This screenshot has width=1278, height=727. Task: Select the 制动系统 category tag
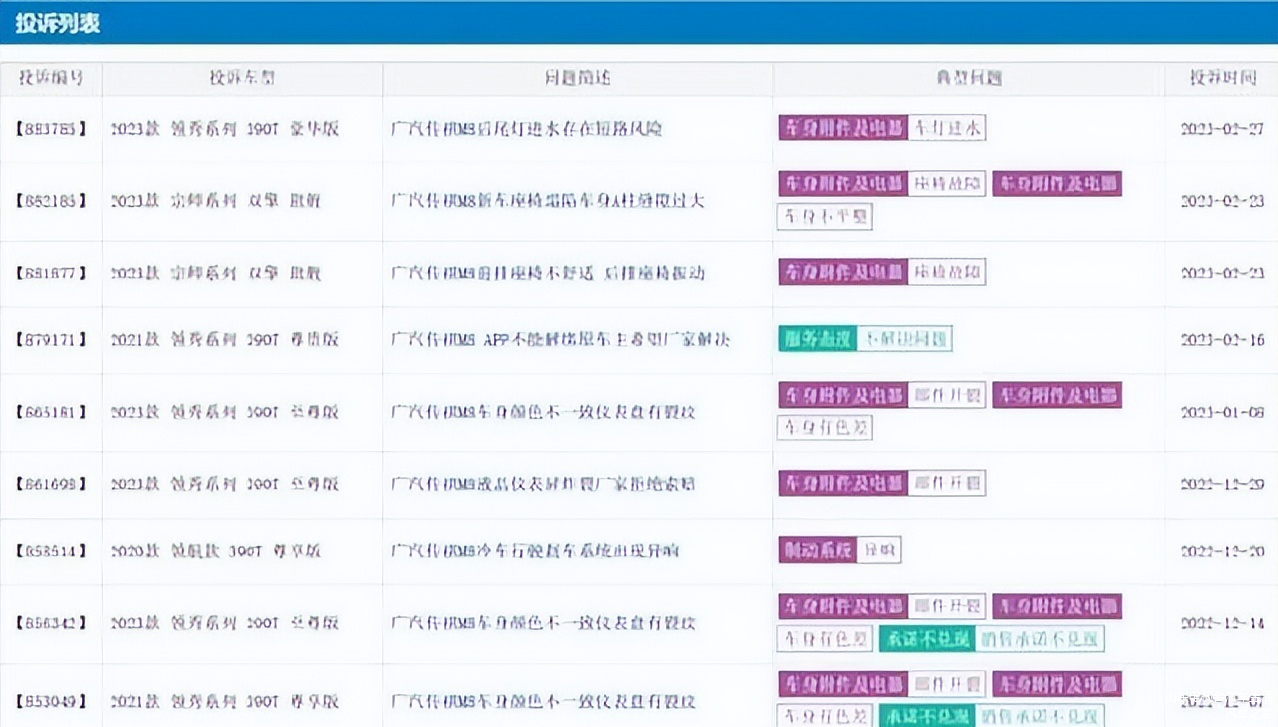tap(817, 550)
